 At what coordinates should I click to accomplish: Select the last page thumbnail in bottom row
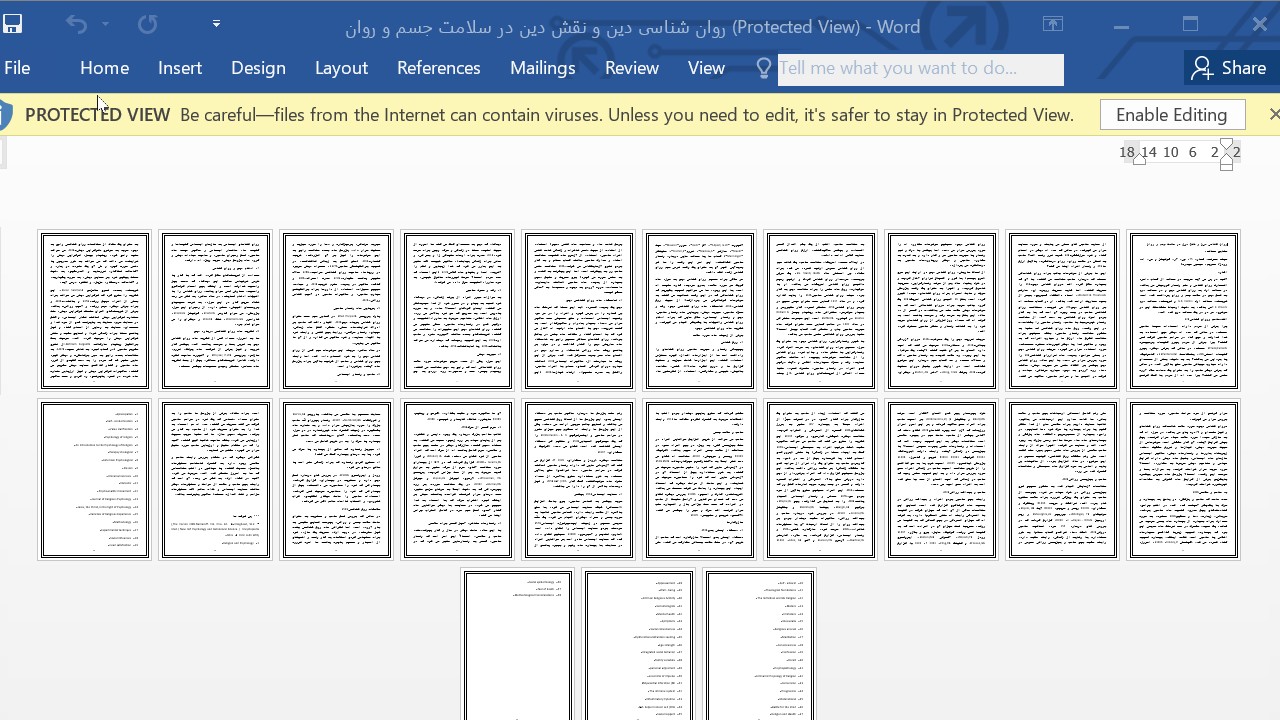pos(760,645)
